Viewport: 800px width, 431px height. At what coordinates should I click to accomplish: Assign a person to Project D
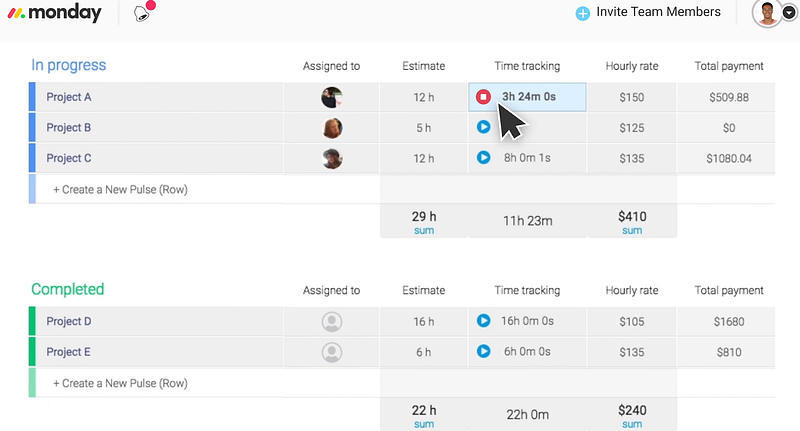[332, 322]
